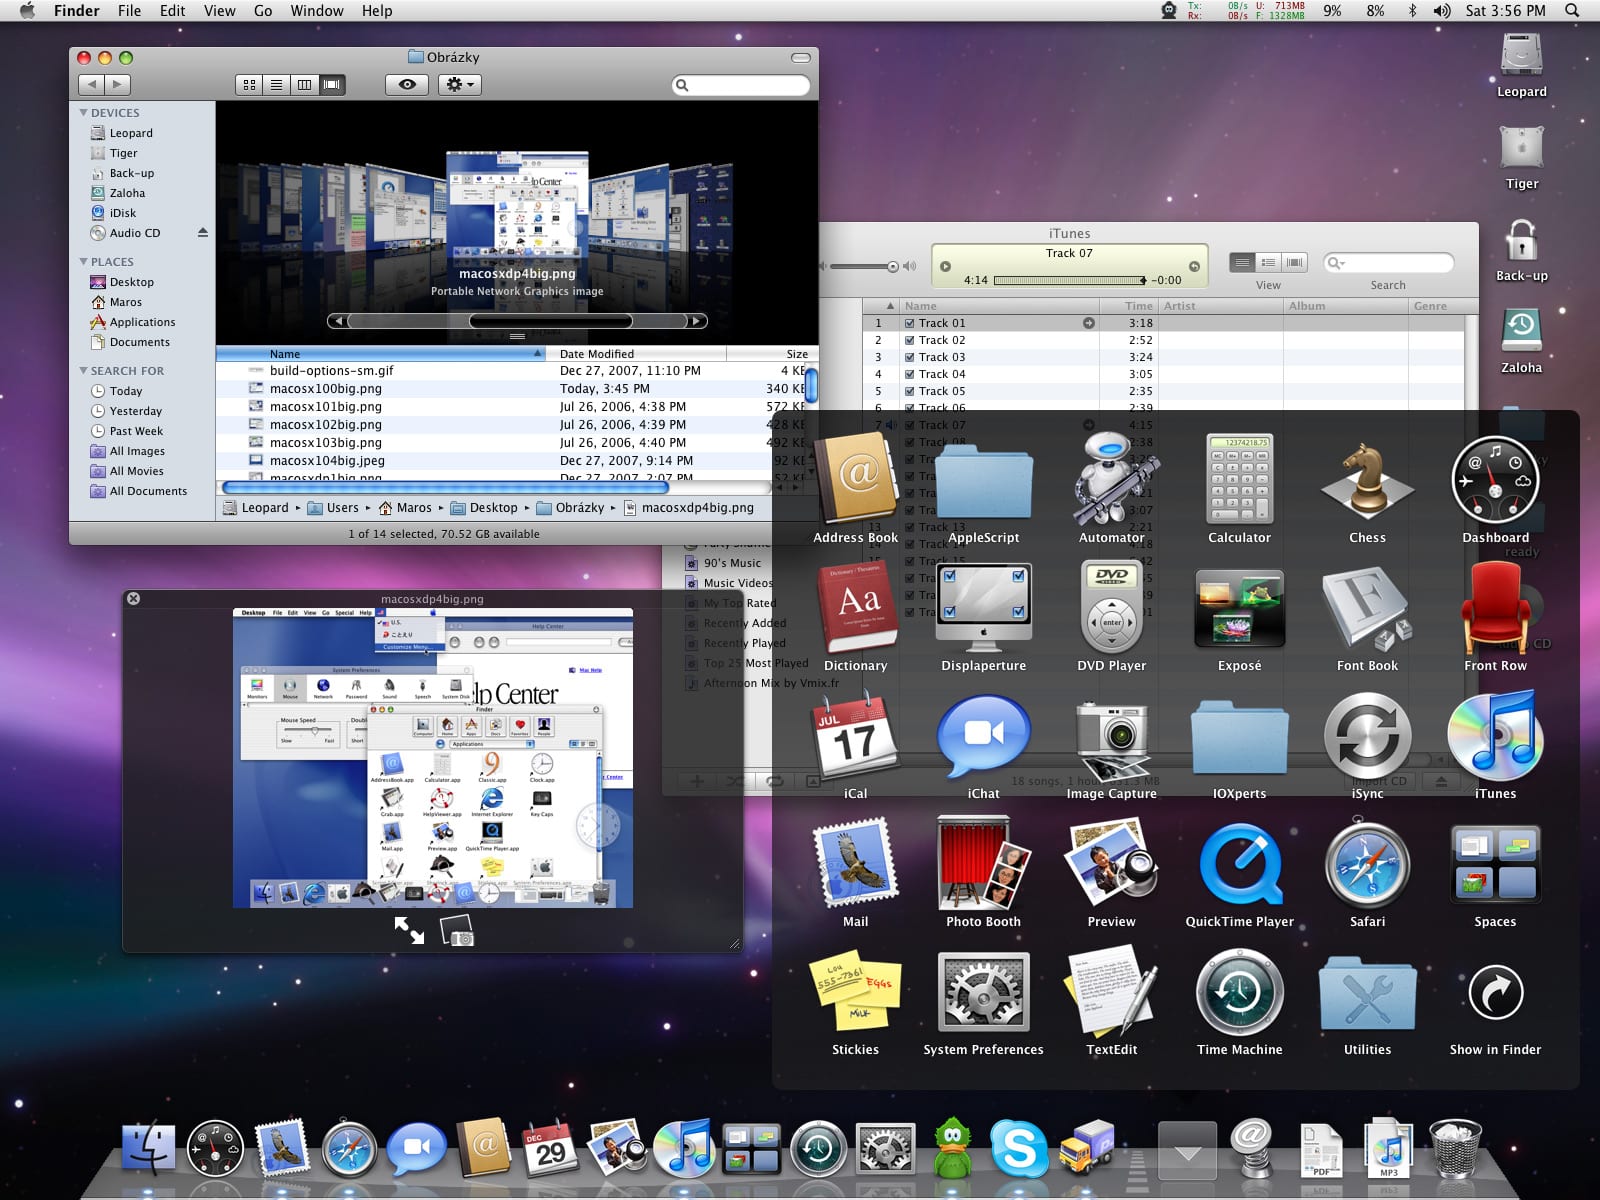Open the Apple menu
Image resolution: width=1600 pixels, height=1200 pixels.
[28, 11]
